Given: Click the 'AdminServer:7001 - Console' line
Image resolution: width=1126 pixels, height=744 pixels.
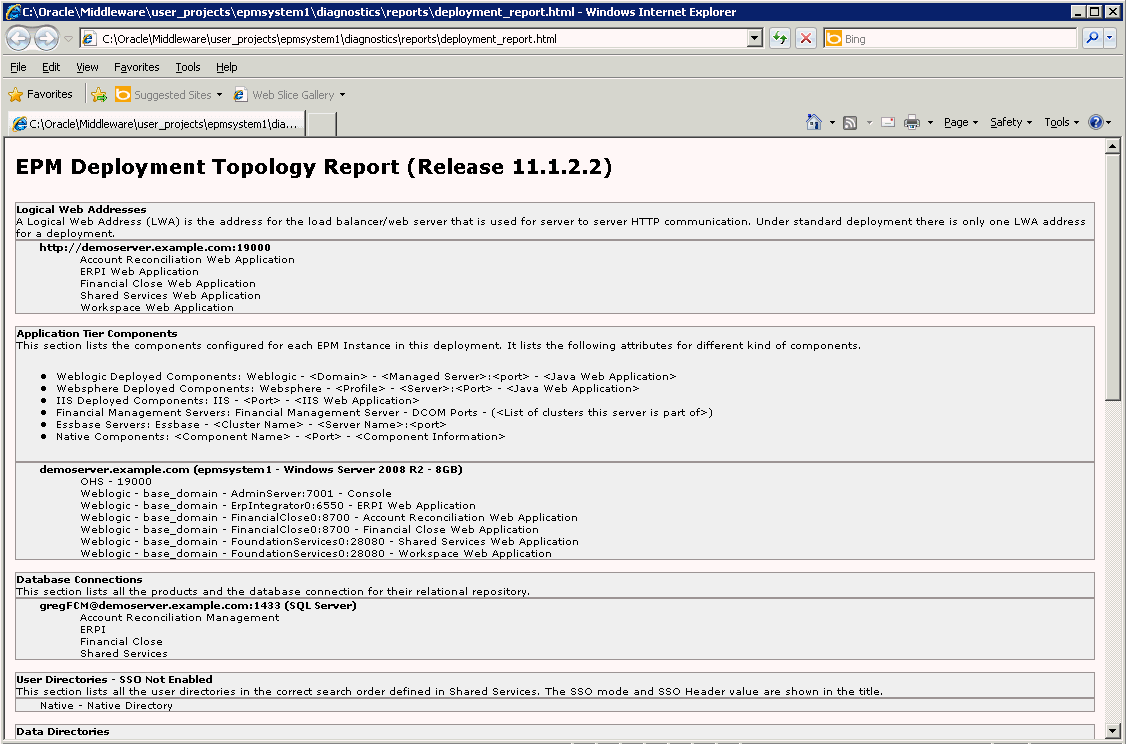Looking at the screenshot, I should pyautogui.click(x=236, y=493).
